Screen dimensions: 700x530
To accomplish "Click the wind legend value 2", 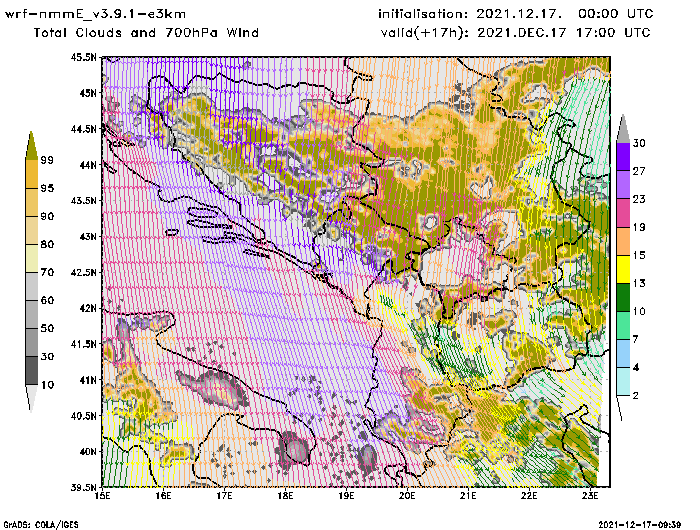I will 636,396.
